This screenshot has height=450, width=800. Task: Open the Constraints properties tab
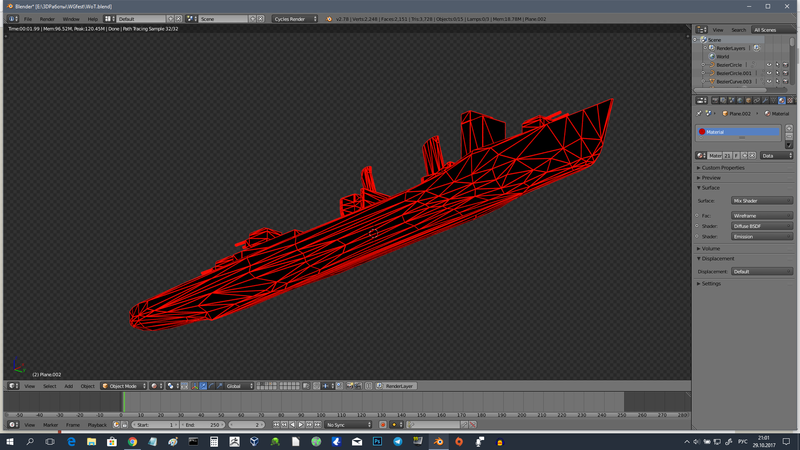point(757,101)
